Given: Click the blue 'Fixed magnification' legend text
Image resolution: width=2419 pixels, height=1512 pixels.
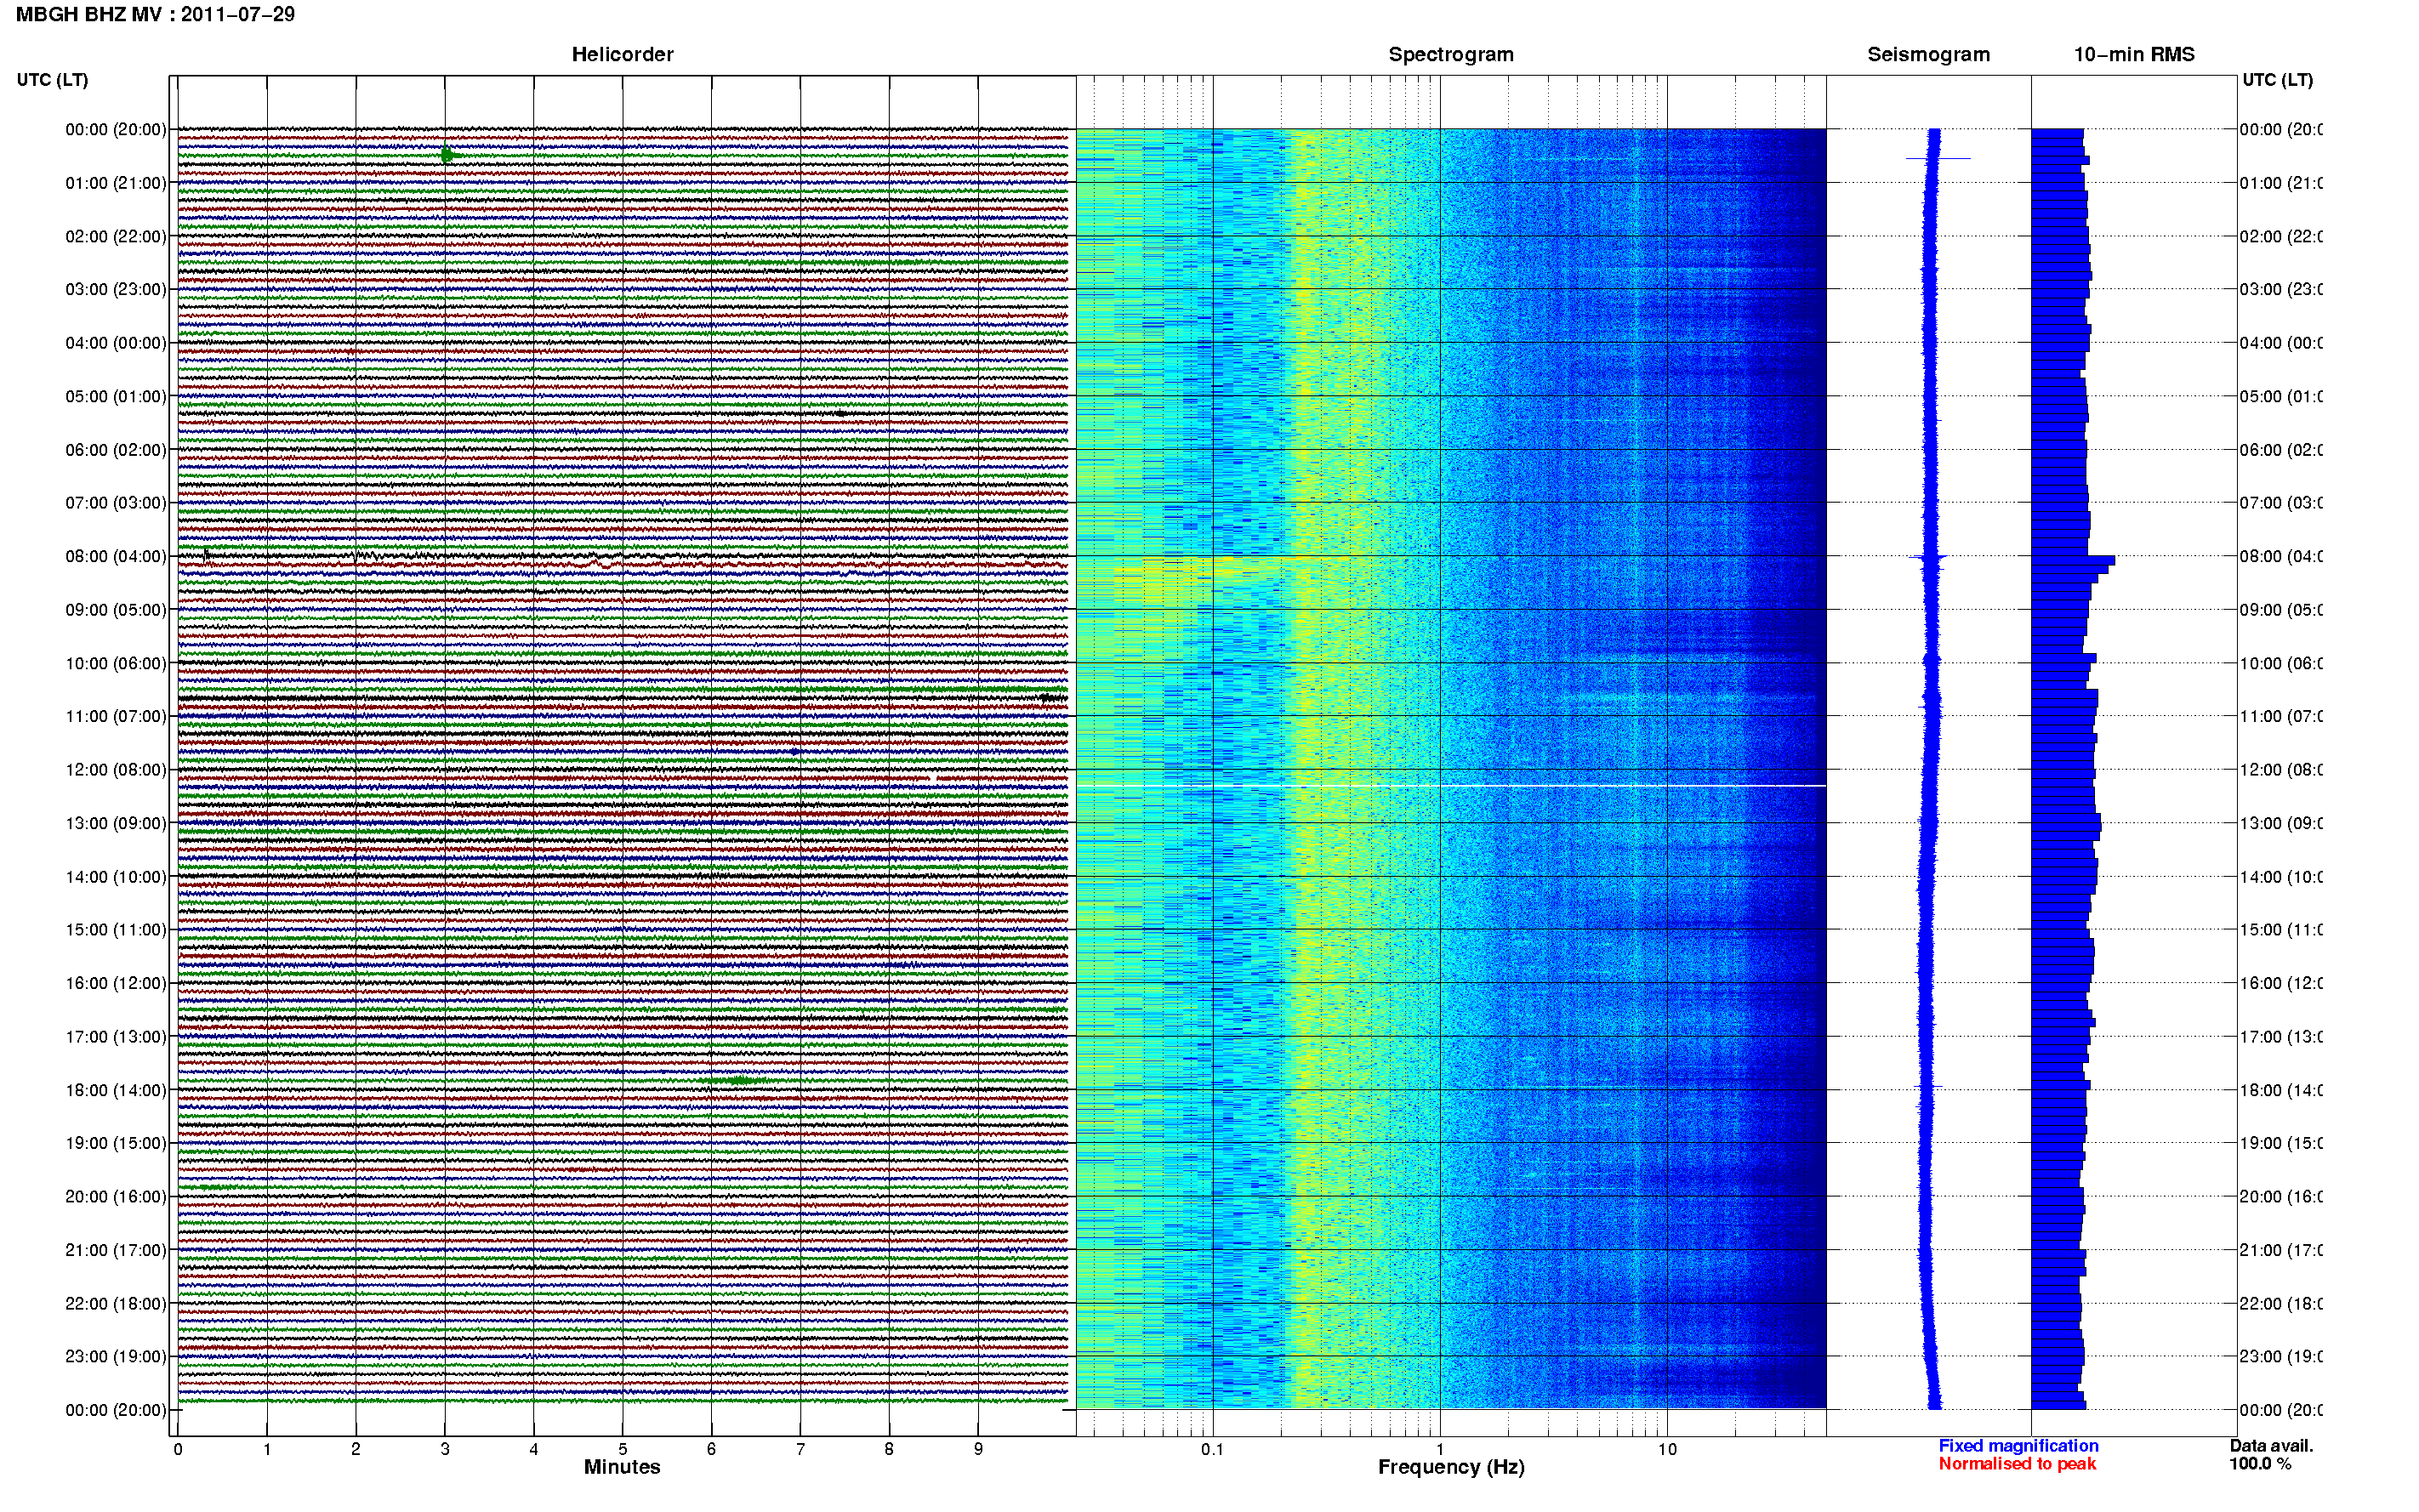Looking at the screenshot, I should tap(2018, 1446).
